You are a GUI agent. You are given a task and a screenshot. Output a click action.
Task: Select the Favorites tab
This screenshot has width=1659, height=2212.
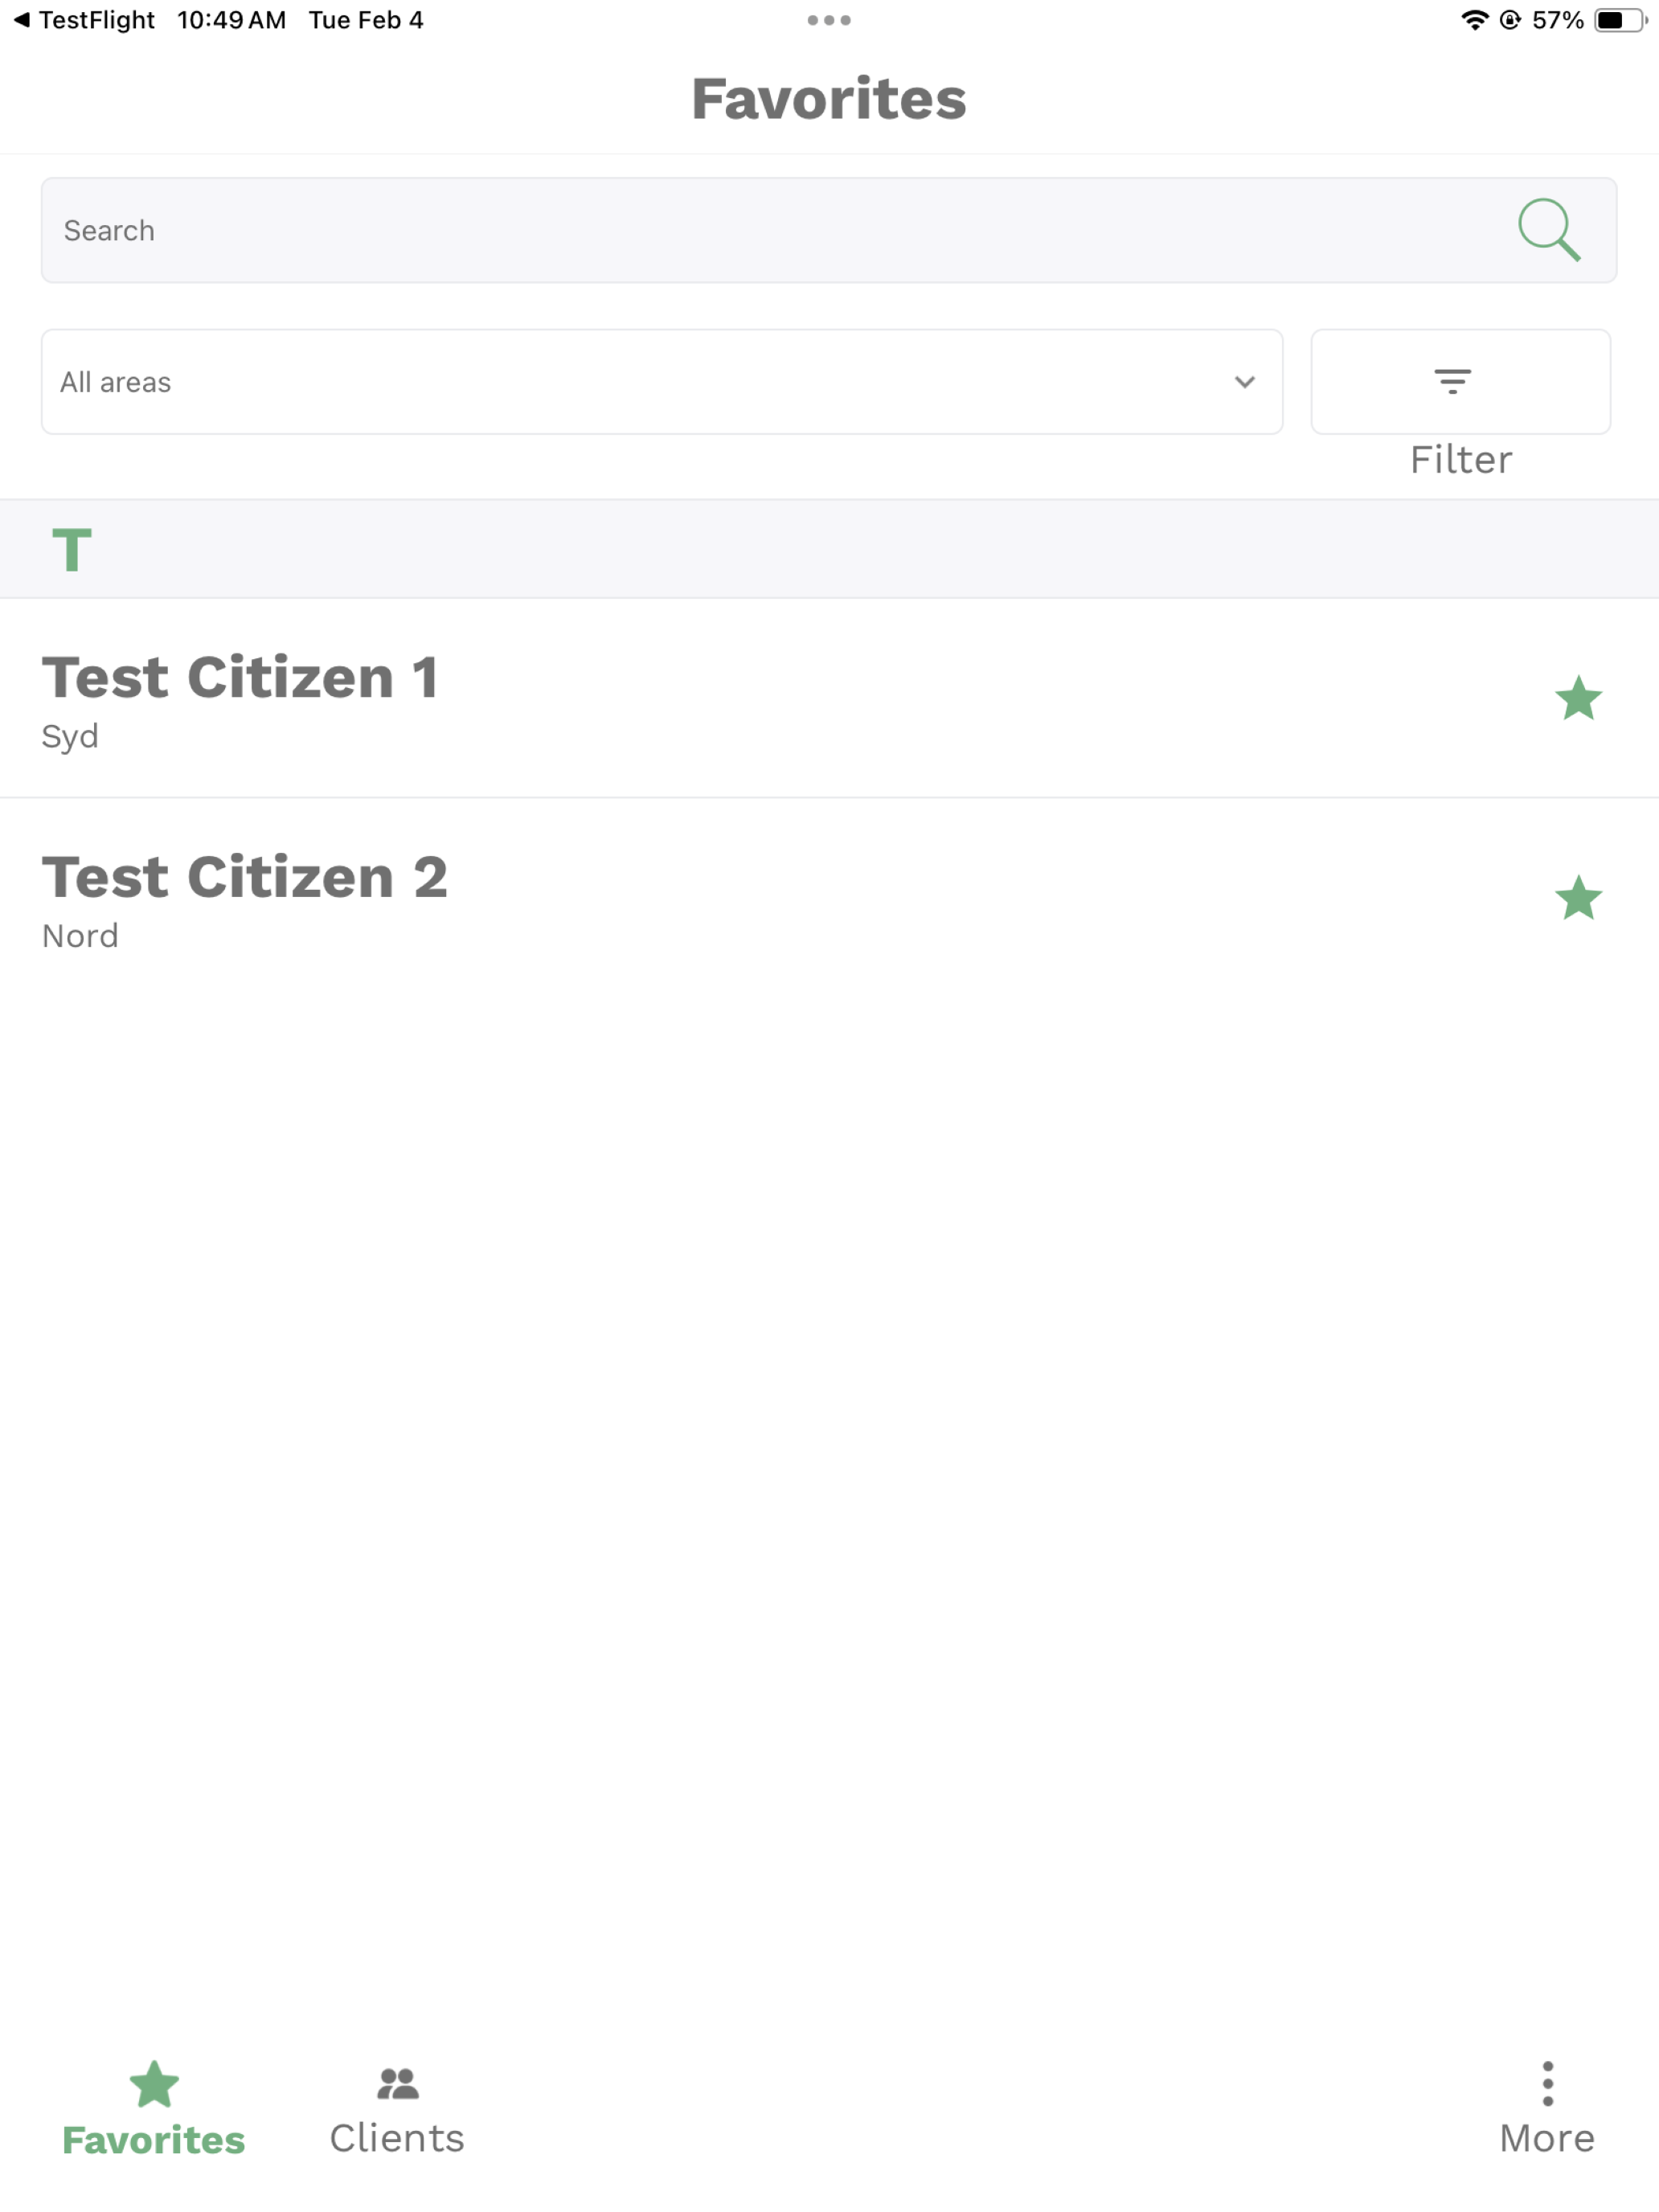tap(154, 2111)
